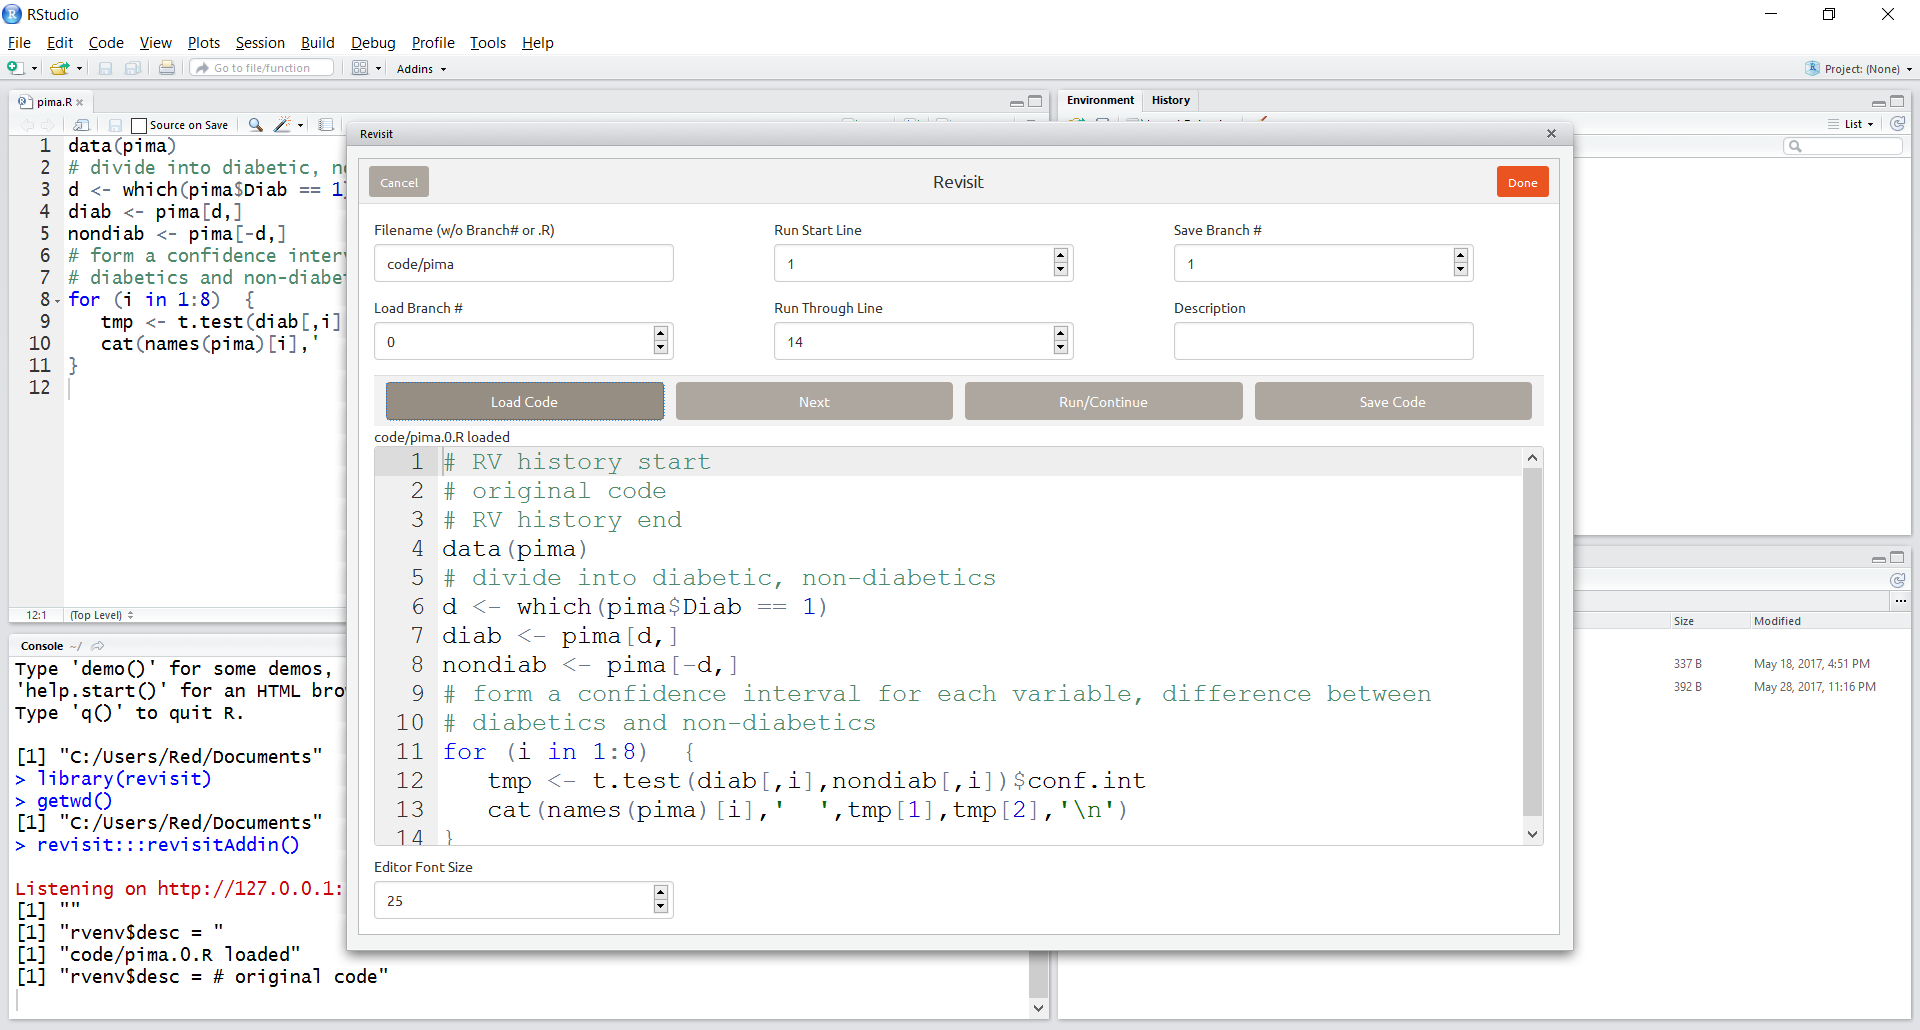Click the orange Done button
1920x1030 pixels.
point(1522,182)
